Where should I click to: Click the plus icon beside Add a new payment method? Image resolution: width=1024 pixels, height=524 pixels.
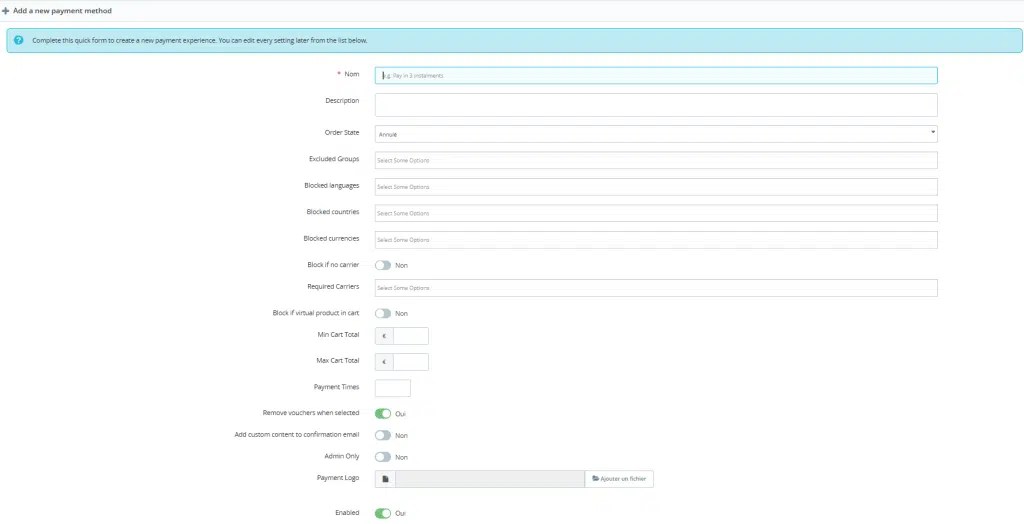click(x=6, y=11)
